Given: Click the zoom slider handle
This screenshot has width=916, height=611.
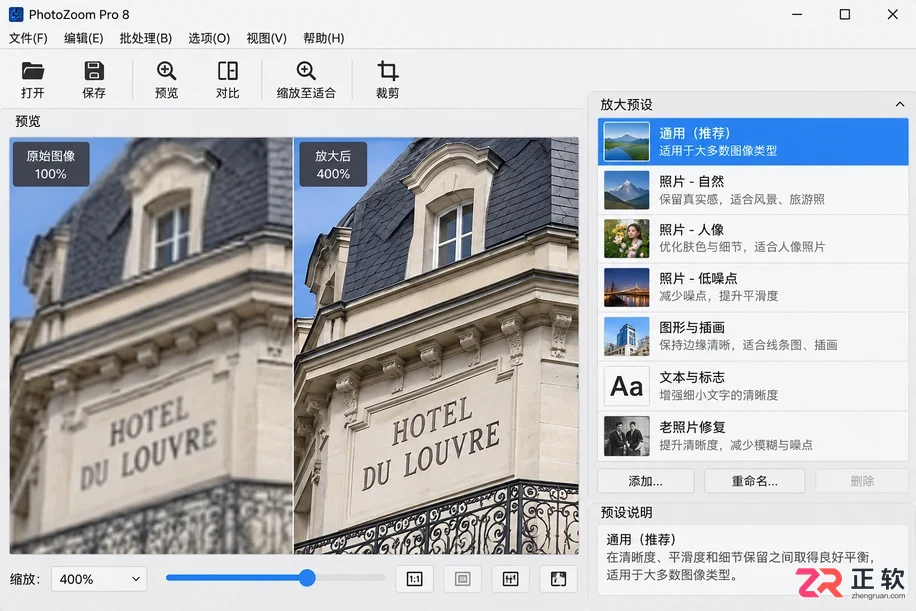Looking at the screenshot, I should click(x=307, y=578).
